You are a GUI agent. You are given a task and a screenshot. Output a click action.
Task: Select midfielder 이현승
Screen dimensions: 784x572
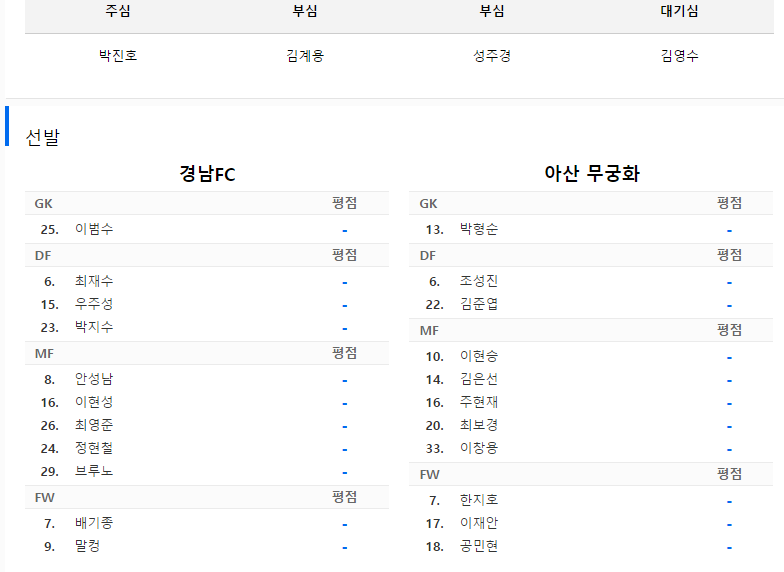479,356
